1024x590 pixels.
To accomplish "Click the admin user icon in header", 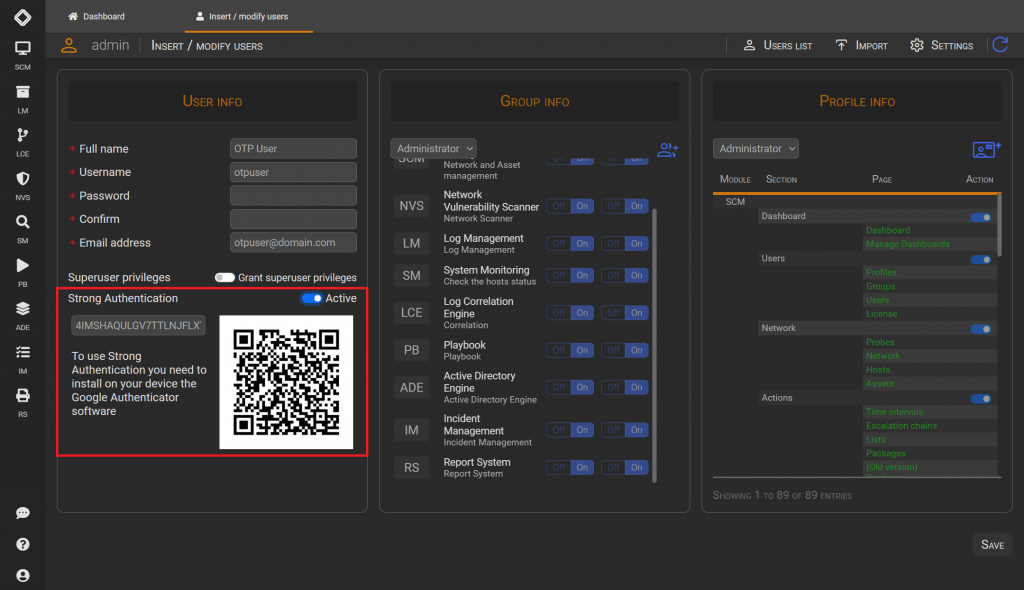I will tap(69, 45).
